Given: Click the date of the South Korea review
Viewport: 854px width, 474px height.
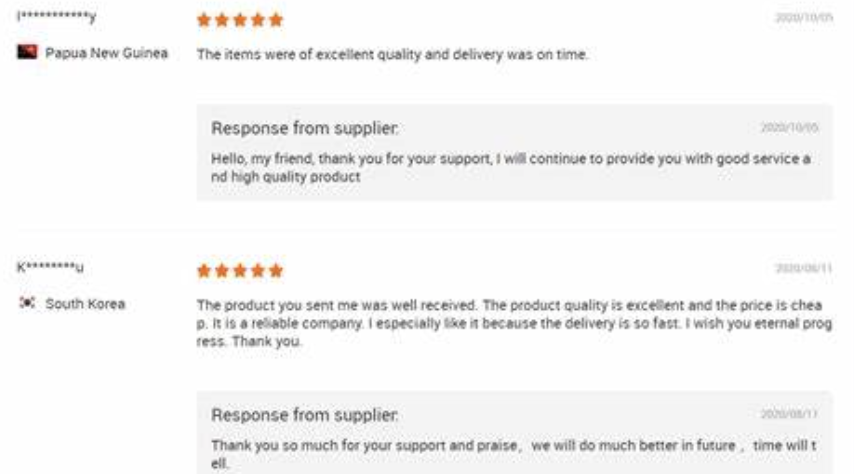Looking at the screenshot, I should pos(804,268).
